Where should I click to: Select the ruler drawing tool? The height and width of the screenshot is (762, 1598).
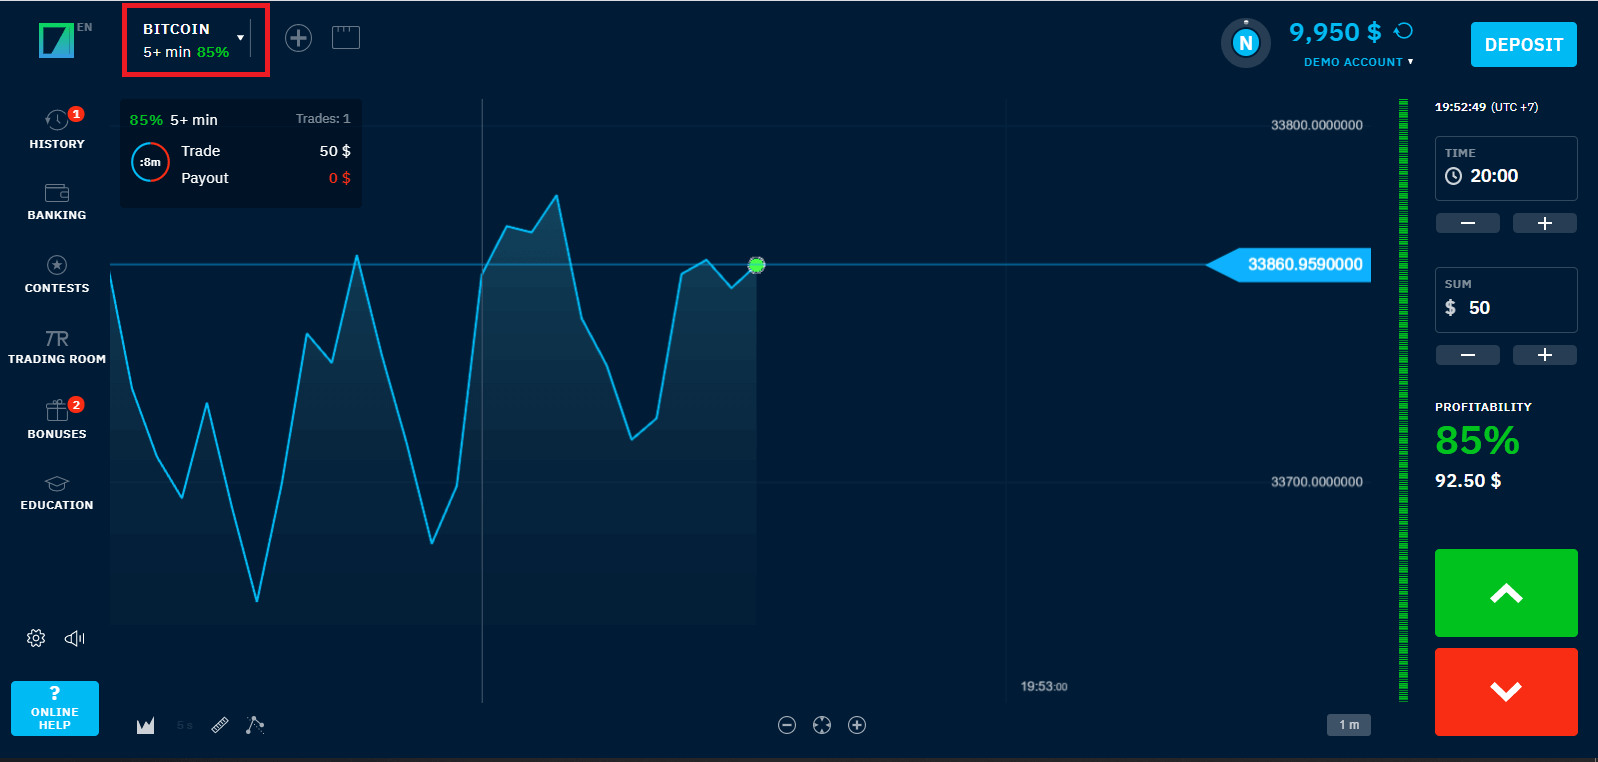[x=221, y=724]
